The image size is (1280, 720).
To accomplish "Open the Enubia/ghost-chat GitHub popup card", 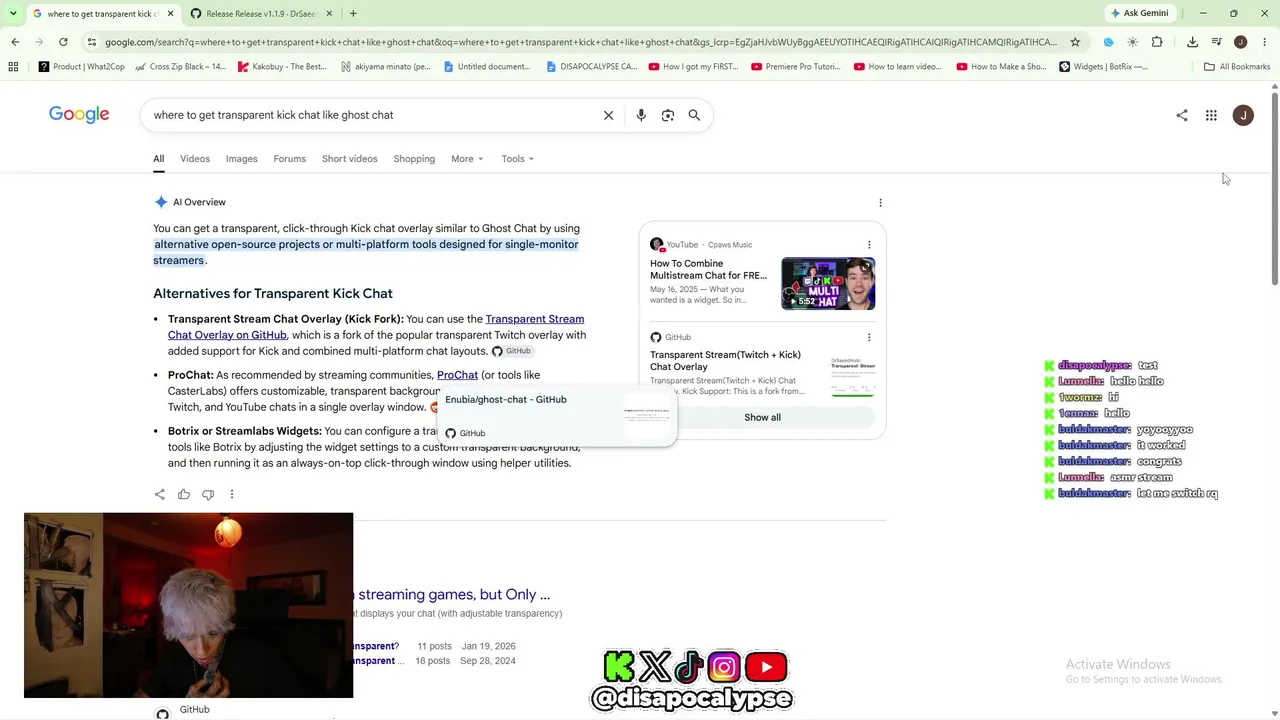I will (558, 416).
